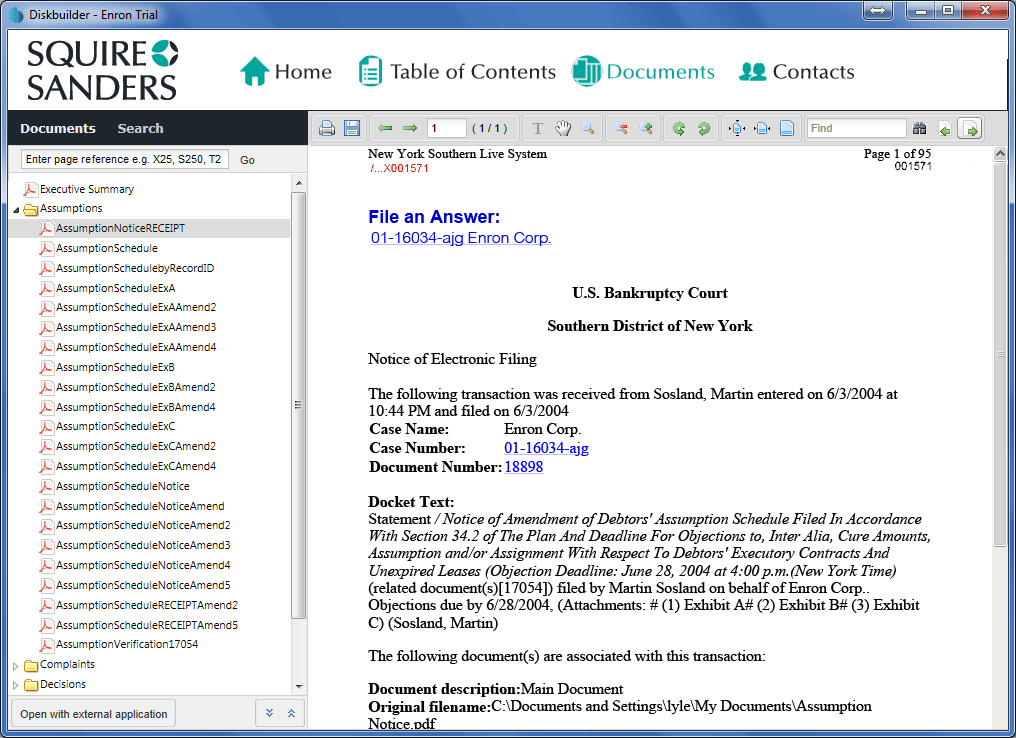Image resolution: width=1016 pixels, height=738 pixels.
Task: Open the 01-16034-ajg Enron Corp. link
Action: [461, 238]
